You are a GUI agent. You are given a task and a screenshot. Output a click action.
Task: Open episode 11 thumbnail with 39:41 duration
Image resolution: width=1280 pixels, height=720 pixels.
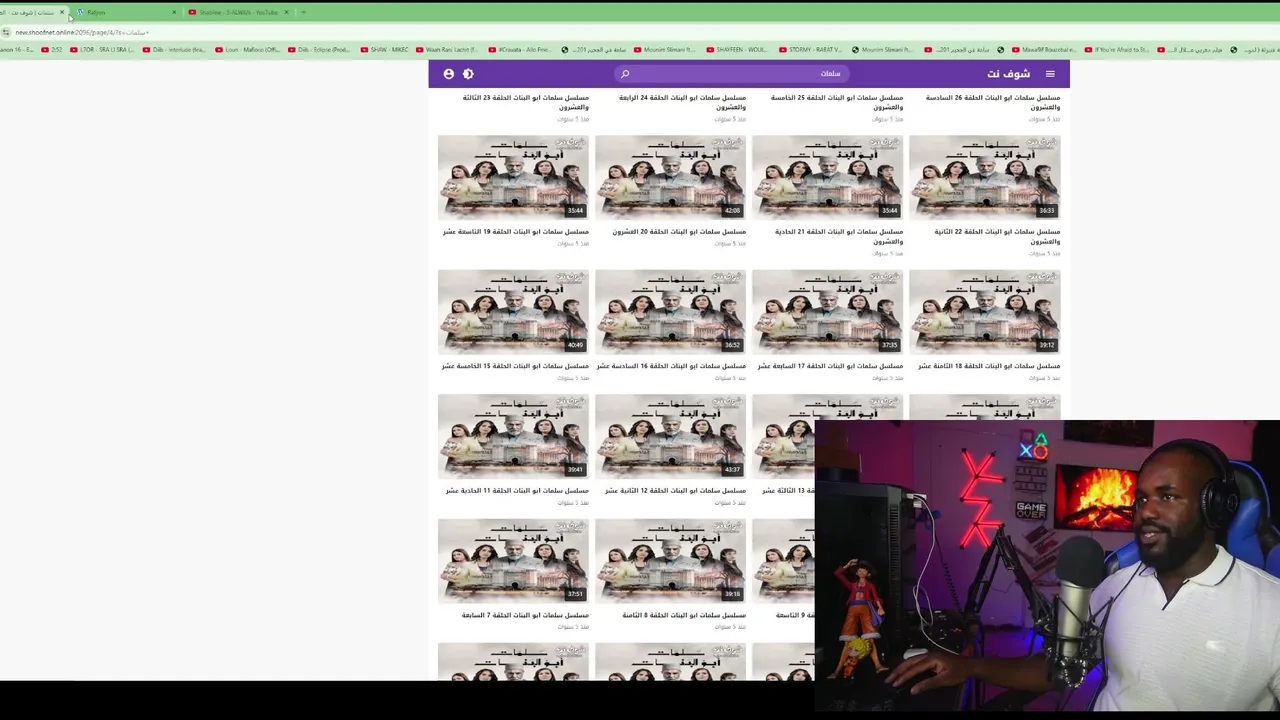point(513,436)
